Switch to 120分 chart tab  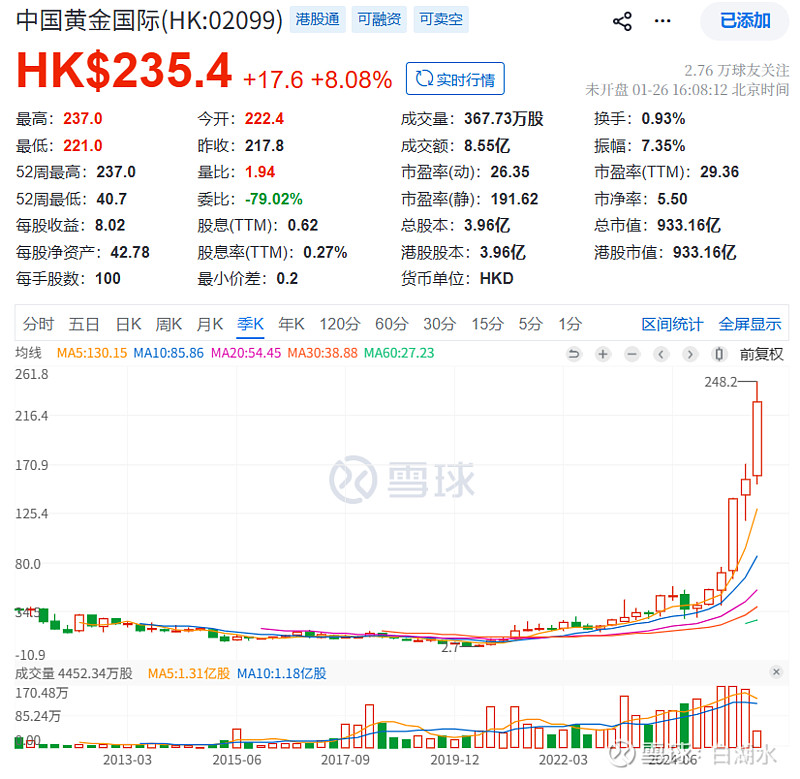340,324
